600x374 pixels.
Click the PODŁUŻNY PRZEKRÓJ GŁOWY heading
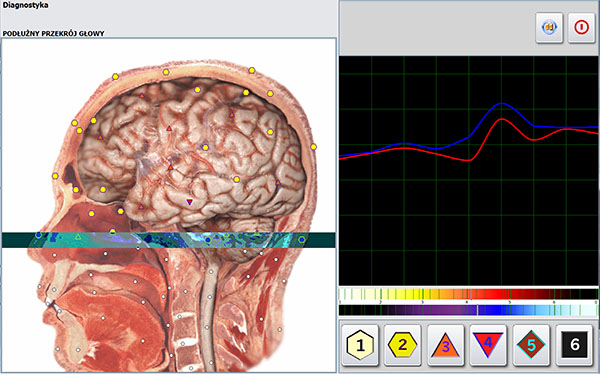(54, 34)
